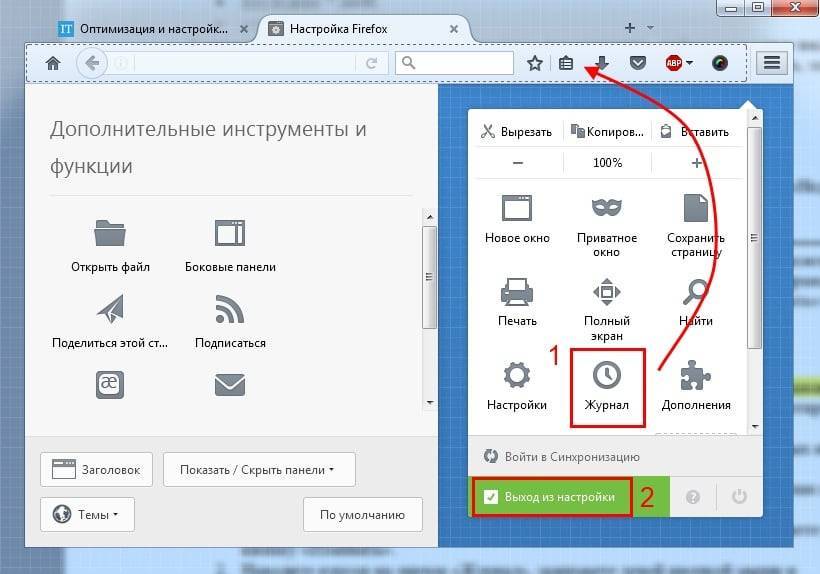Select the Боковые панели tool

230,246
